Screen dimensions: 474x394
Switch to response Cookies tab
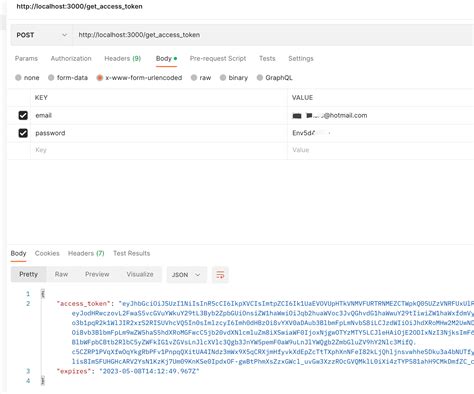[x=47, y=253]
